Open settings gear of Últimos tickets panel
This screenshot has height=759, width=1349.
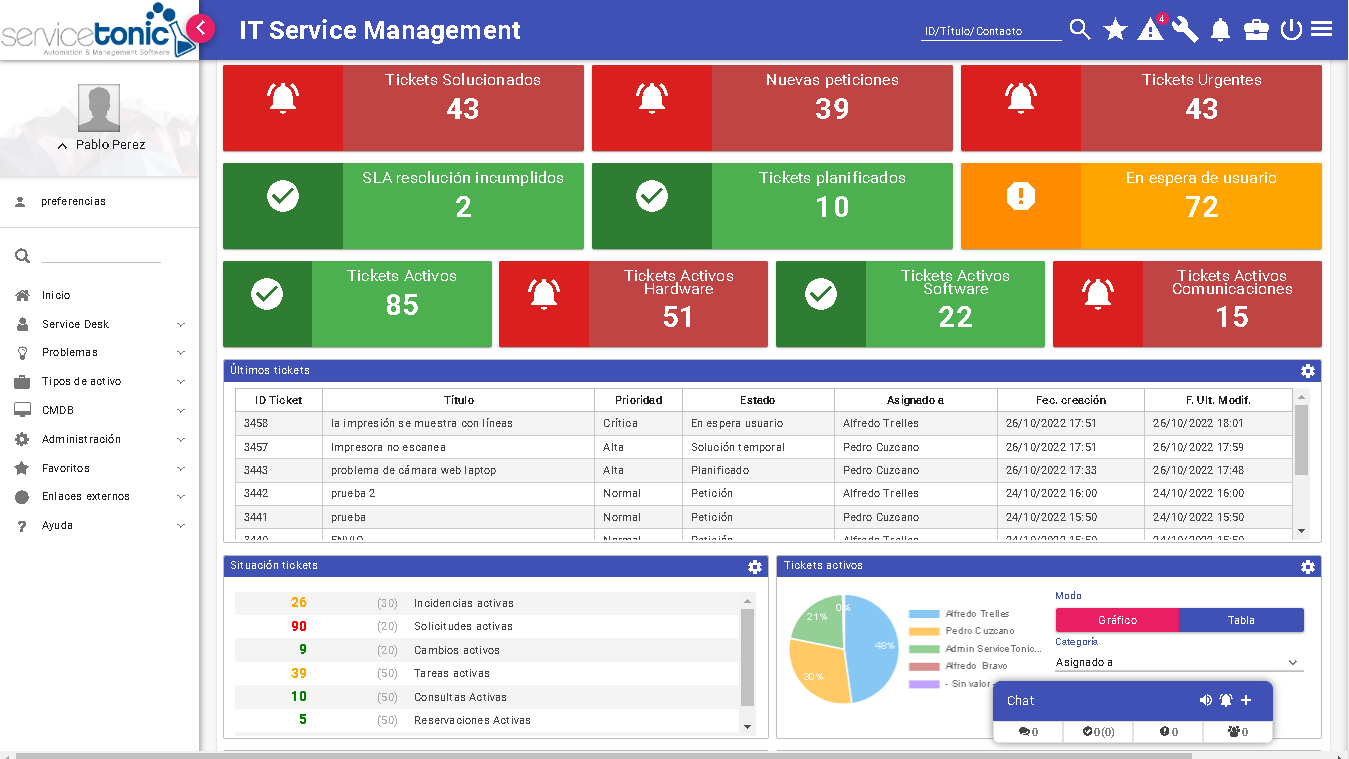(x=1307, y=371)
